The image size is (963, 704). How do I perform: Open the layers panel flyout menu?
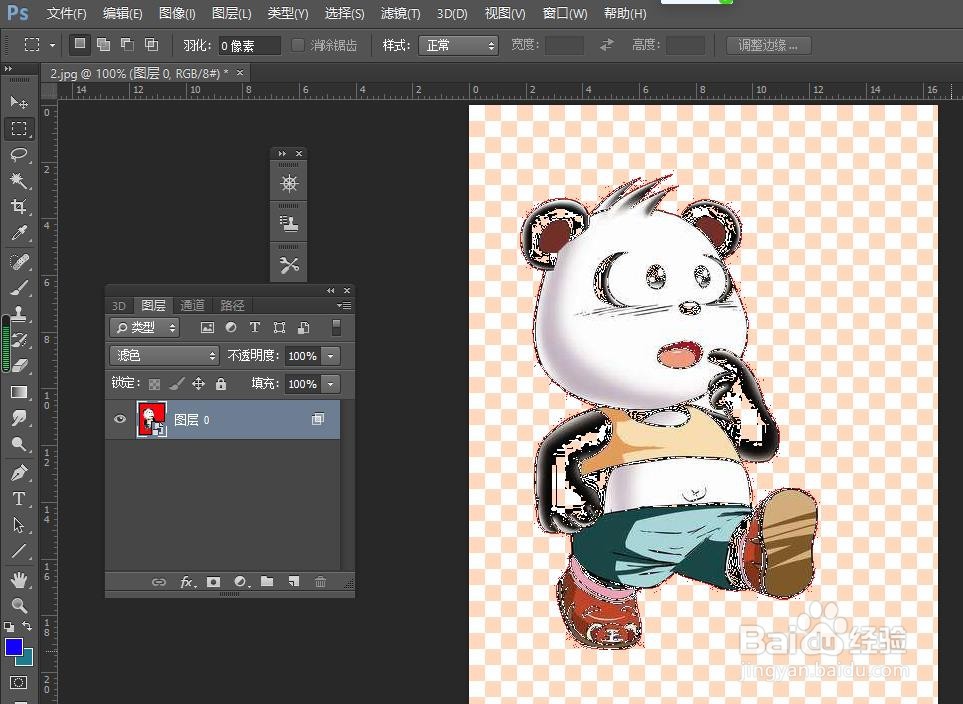[345, 305]
